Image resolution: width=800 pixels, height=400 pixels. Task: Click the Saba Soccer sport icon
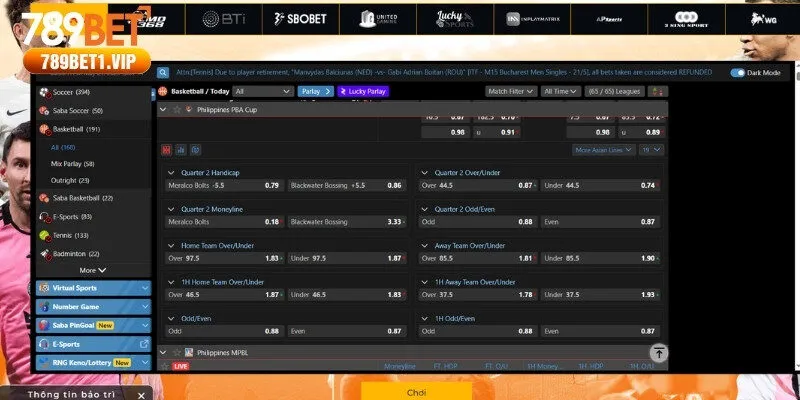tap(44, 111)
